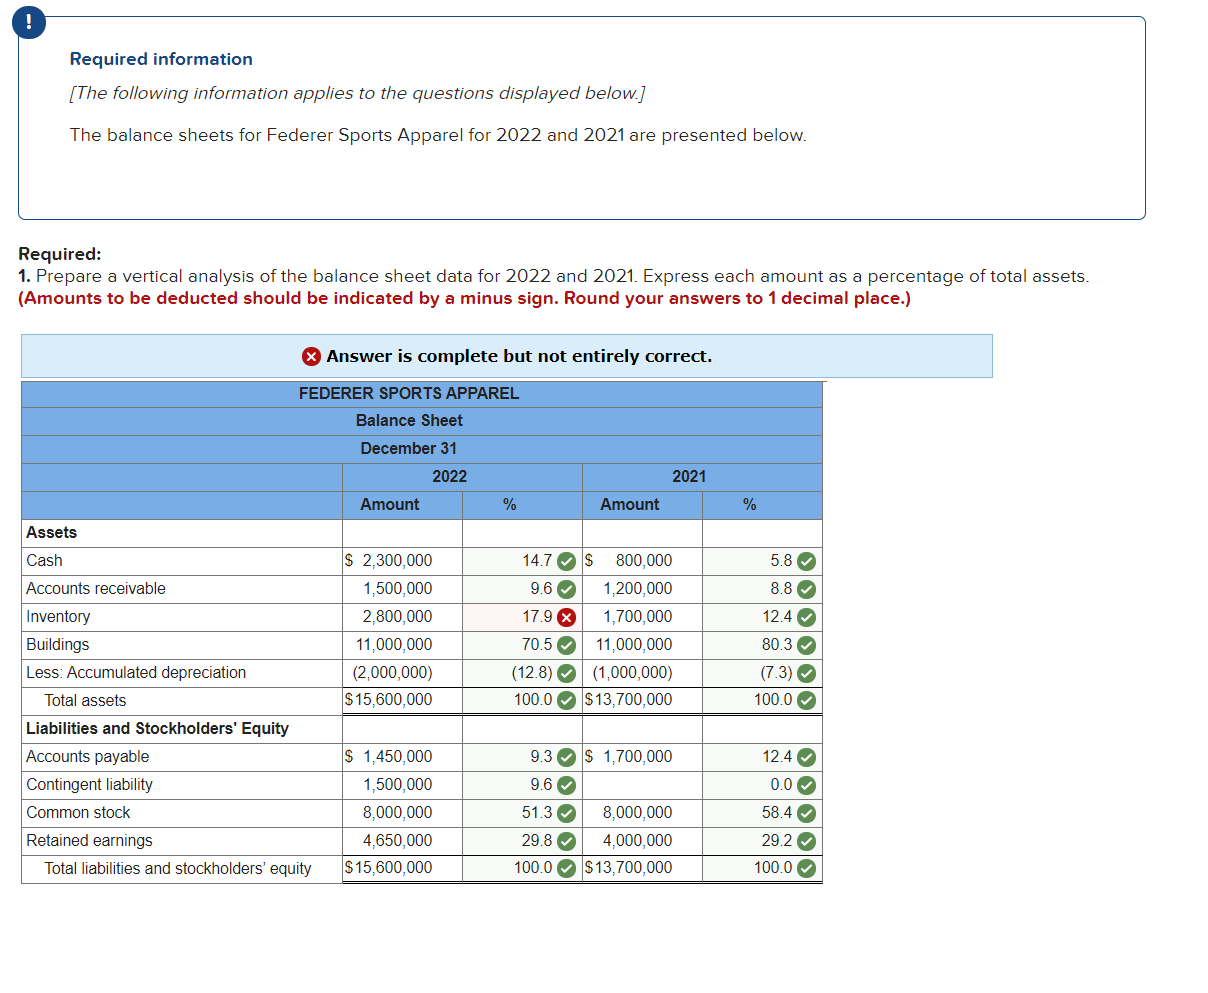Click the blue exclamation alert icon

(29, 24)
